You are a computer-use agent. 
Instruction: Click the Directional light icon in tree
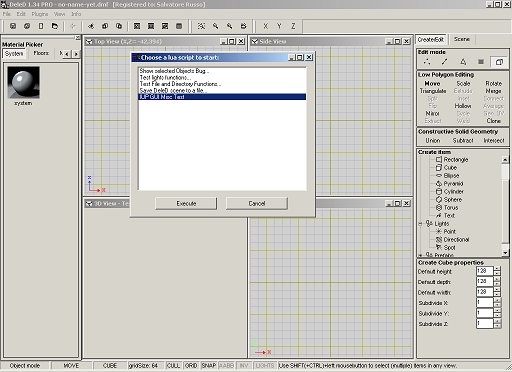pyautogui.click(x=439, y=240)
